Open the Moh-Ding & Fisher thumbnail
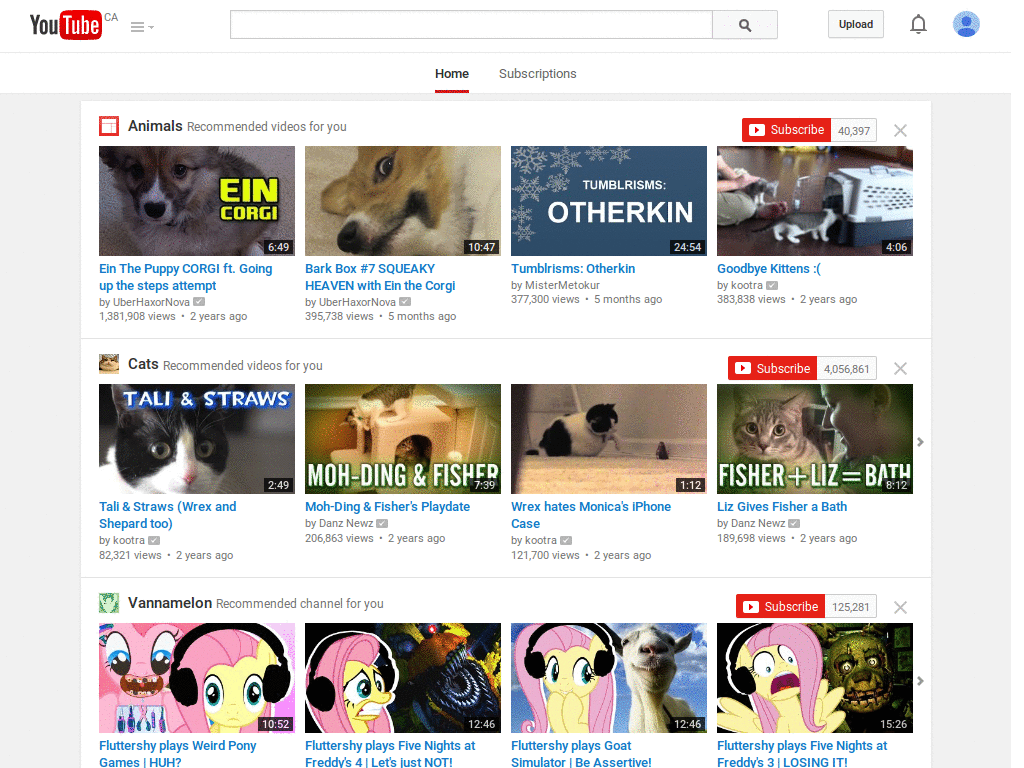The height and width of the screenshot is (768, 1024). point(403,439)
